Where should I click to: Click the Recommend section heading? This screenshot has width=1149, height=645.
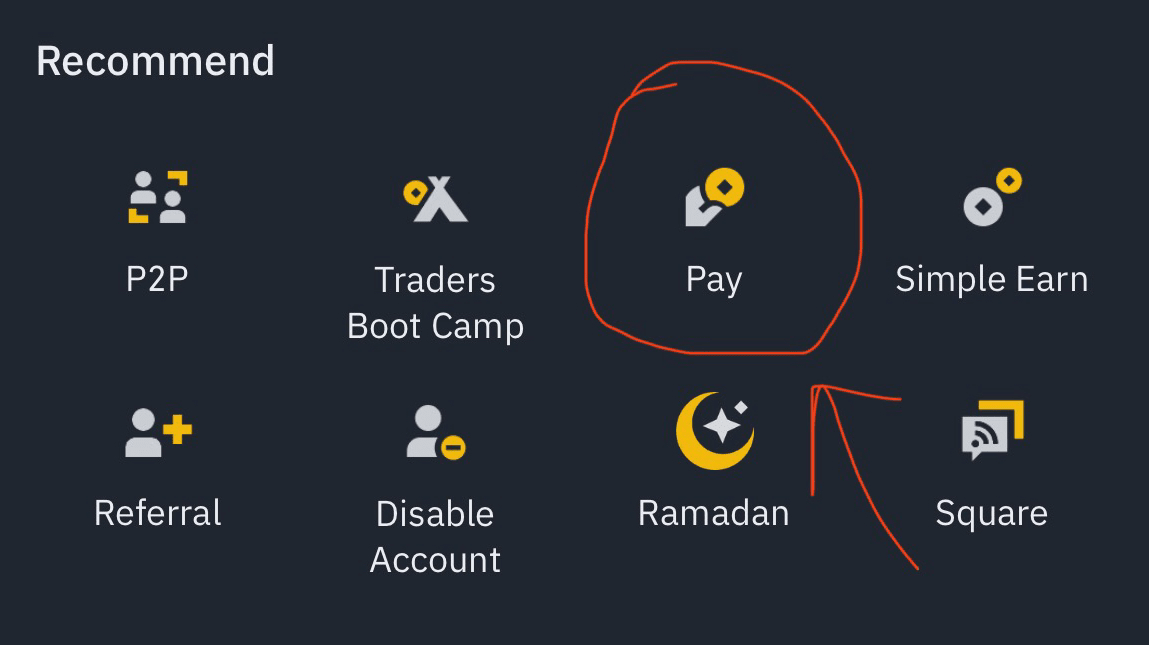click(155, 61)
